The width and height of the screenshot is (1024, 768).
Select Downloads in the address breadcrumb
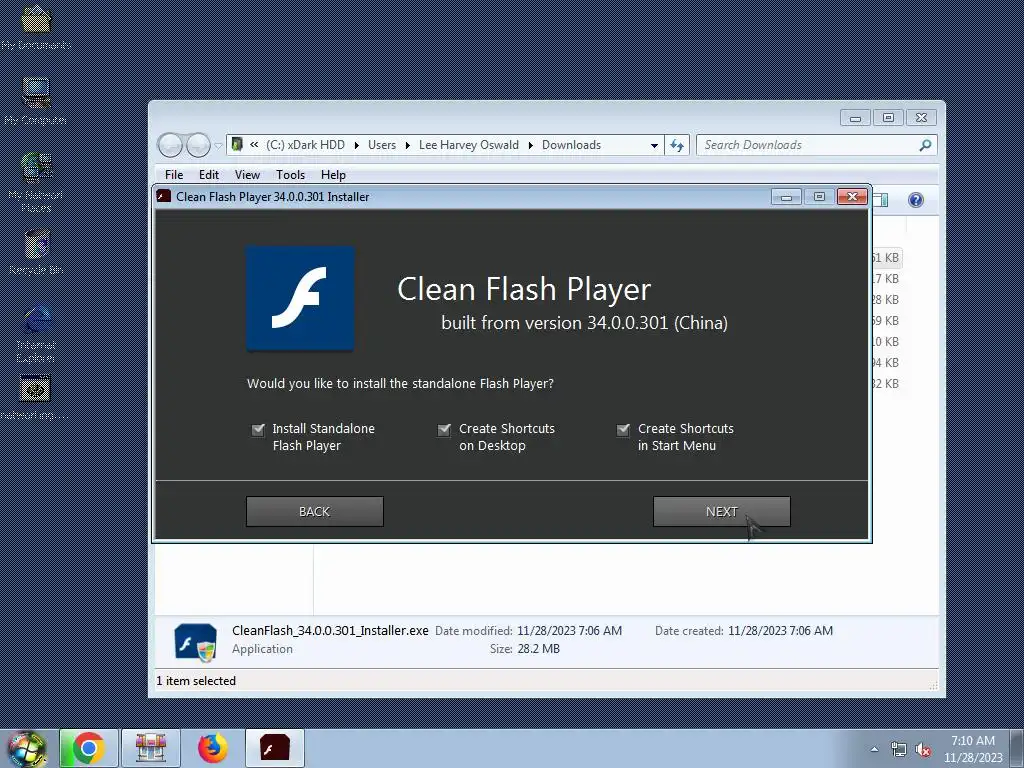coord(571,145)
